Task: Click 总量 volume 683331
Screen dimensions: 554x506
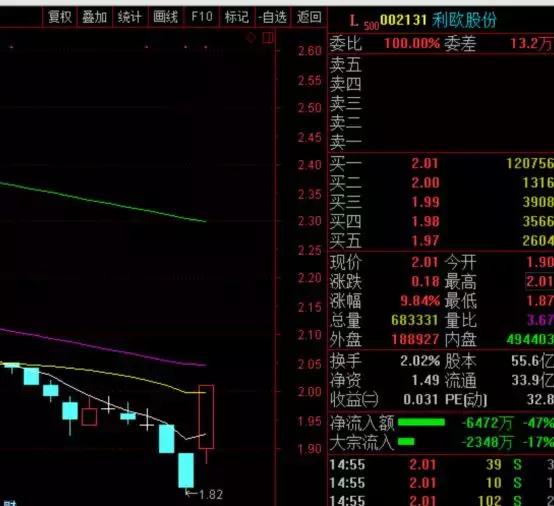Action: pos(414,320)
